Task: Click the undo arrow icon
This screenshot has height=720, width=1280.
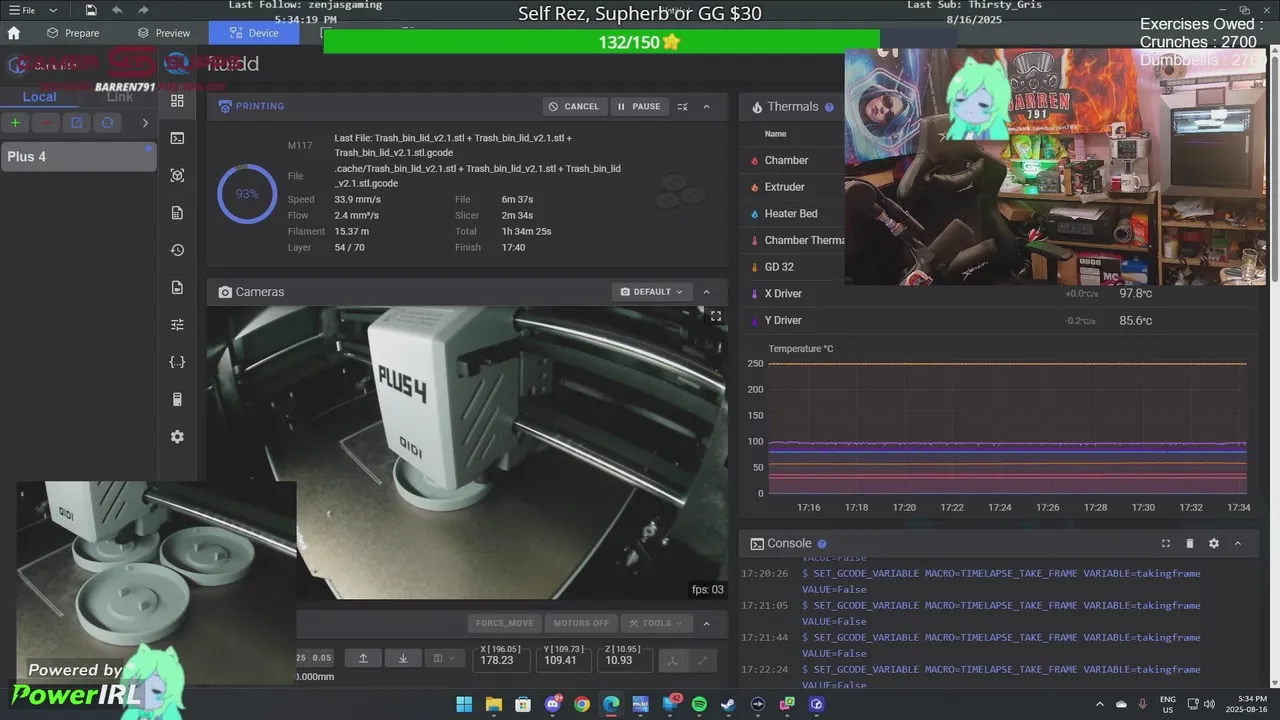Action: tap(117, 10)
